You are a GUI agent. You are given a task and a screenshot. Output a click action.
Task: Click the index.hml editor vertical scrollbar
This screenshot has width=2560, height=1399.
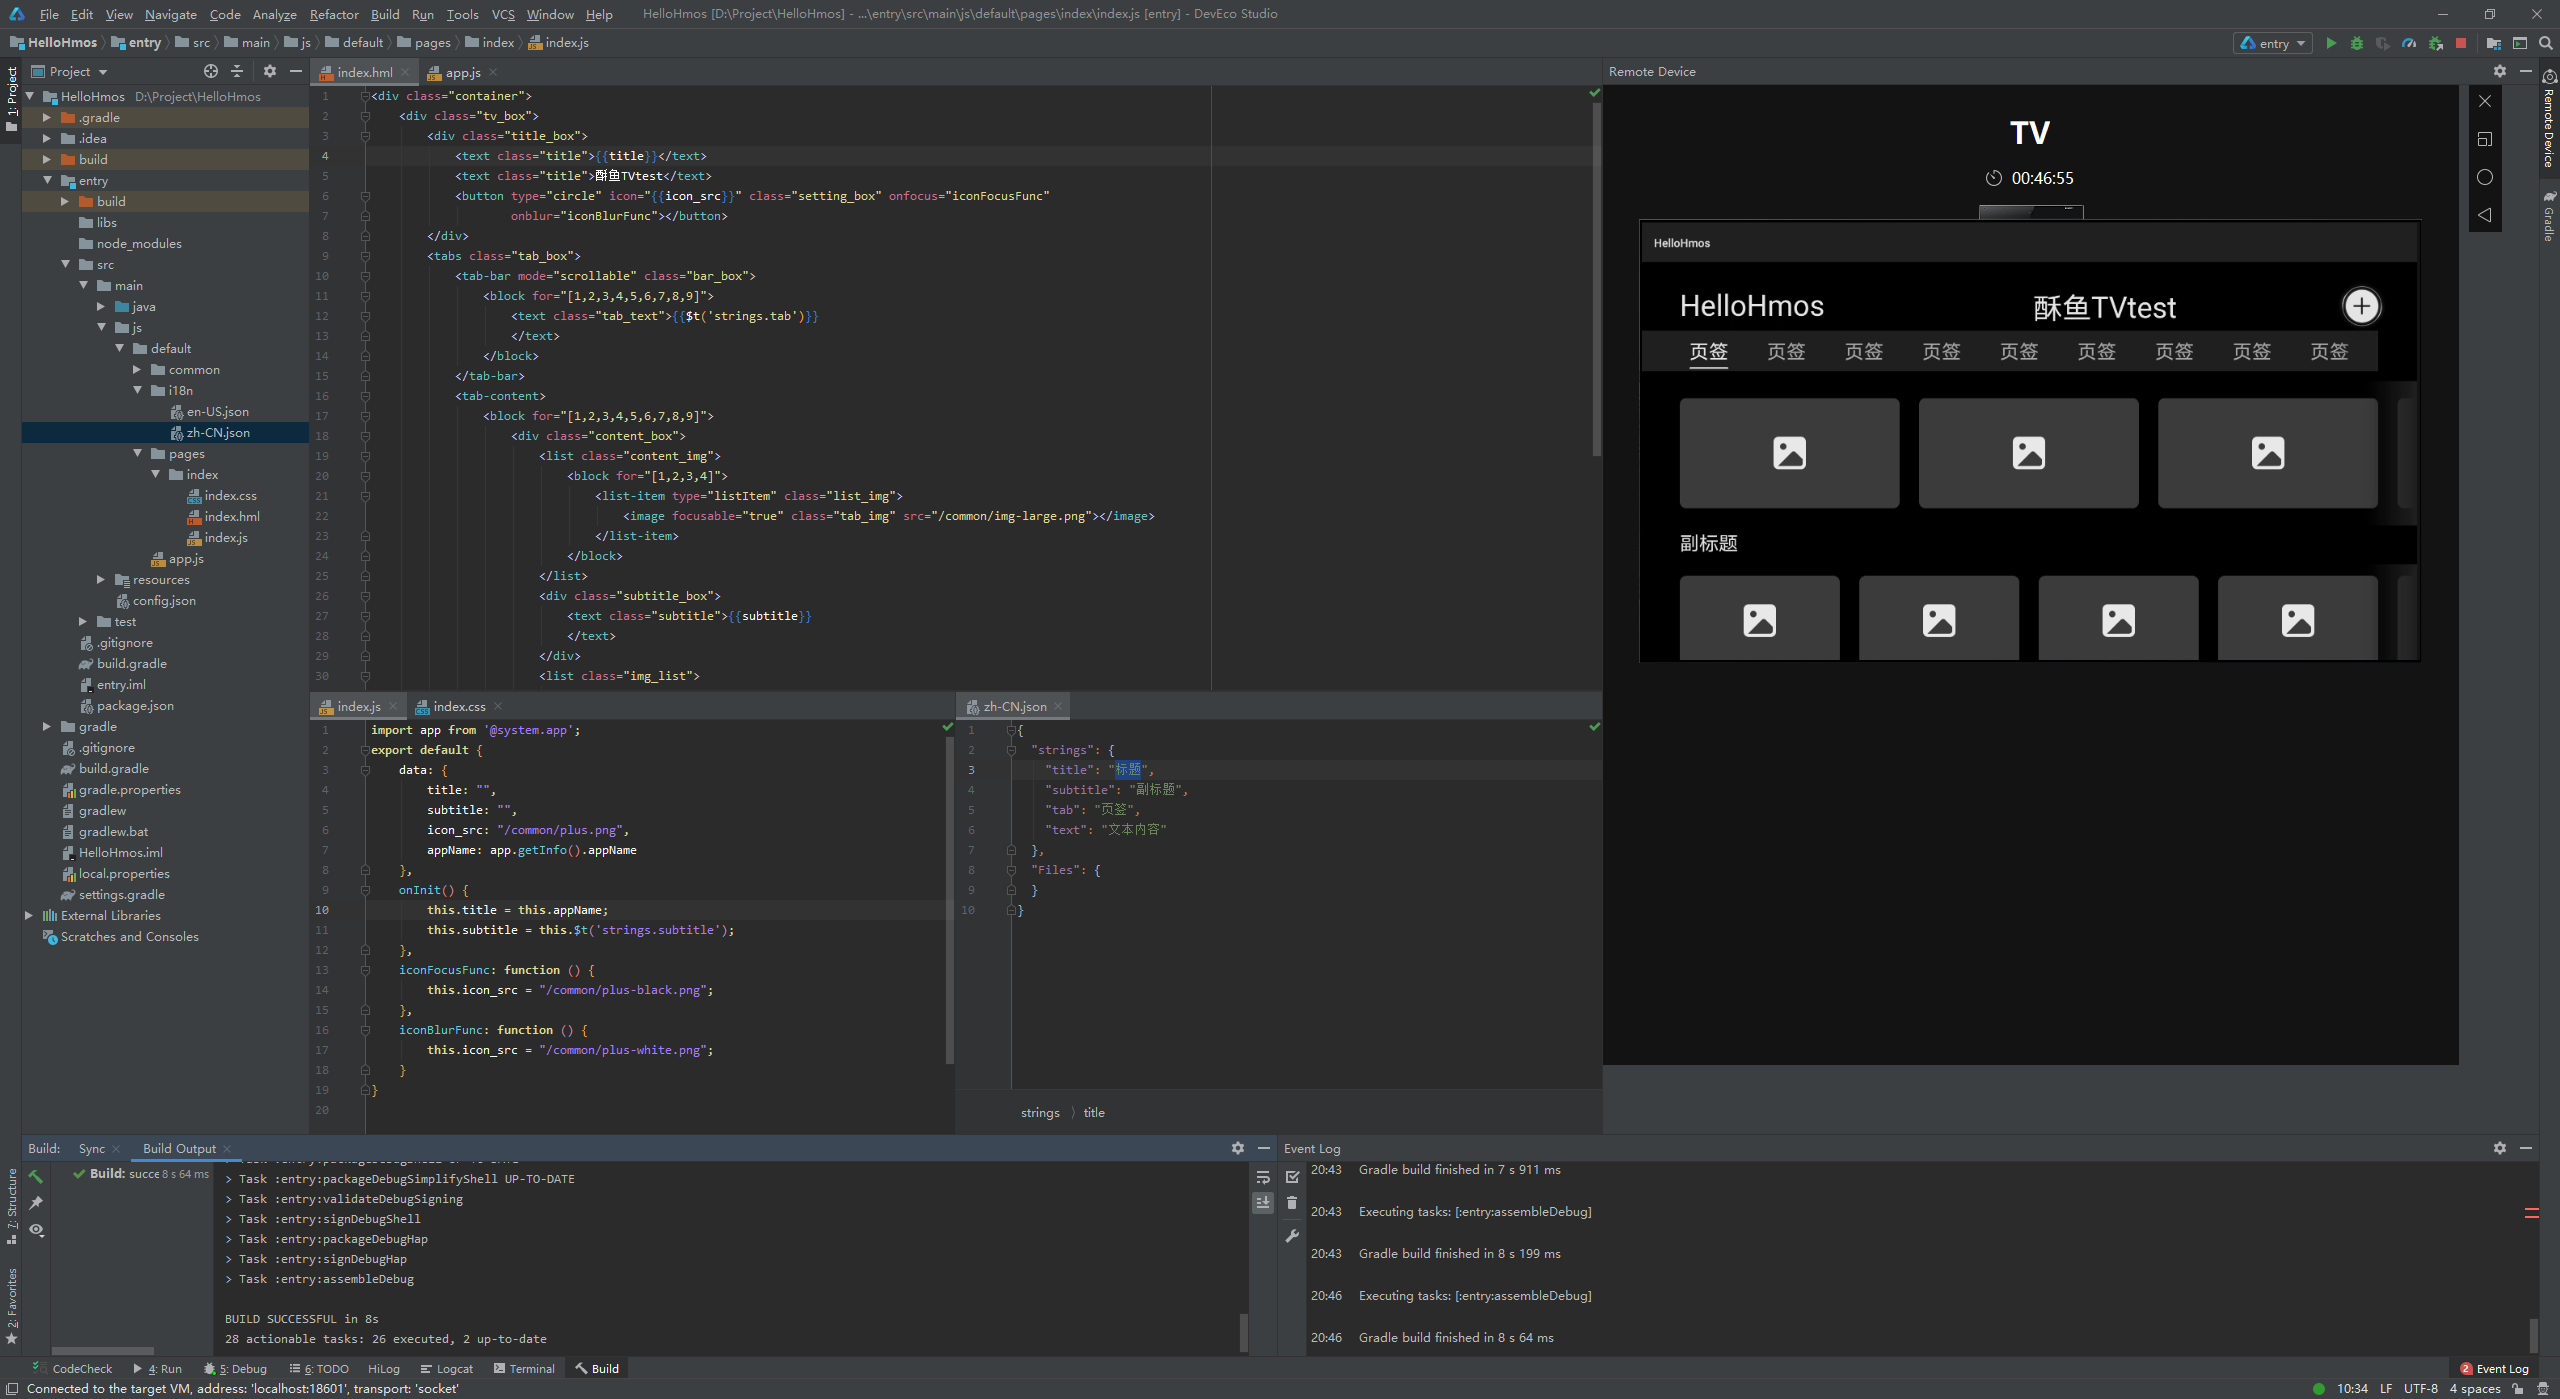(1597, 280)
